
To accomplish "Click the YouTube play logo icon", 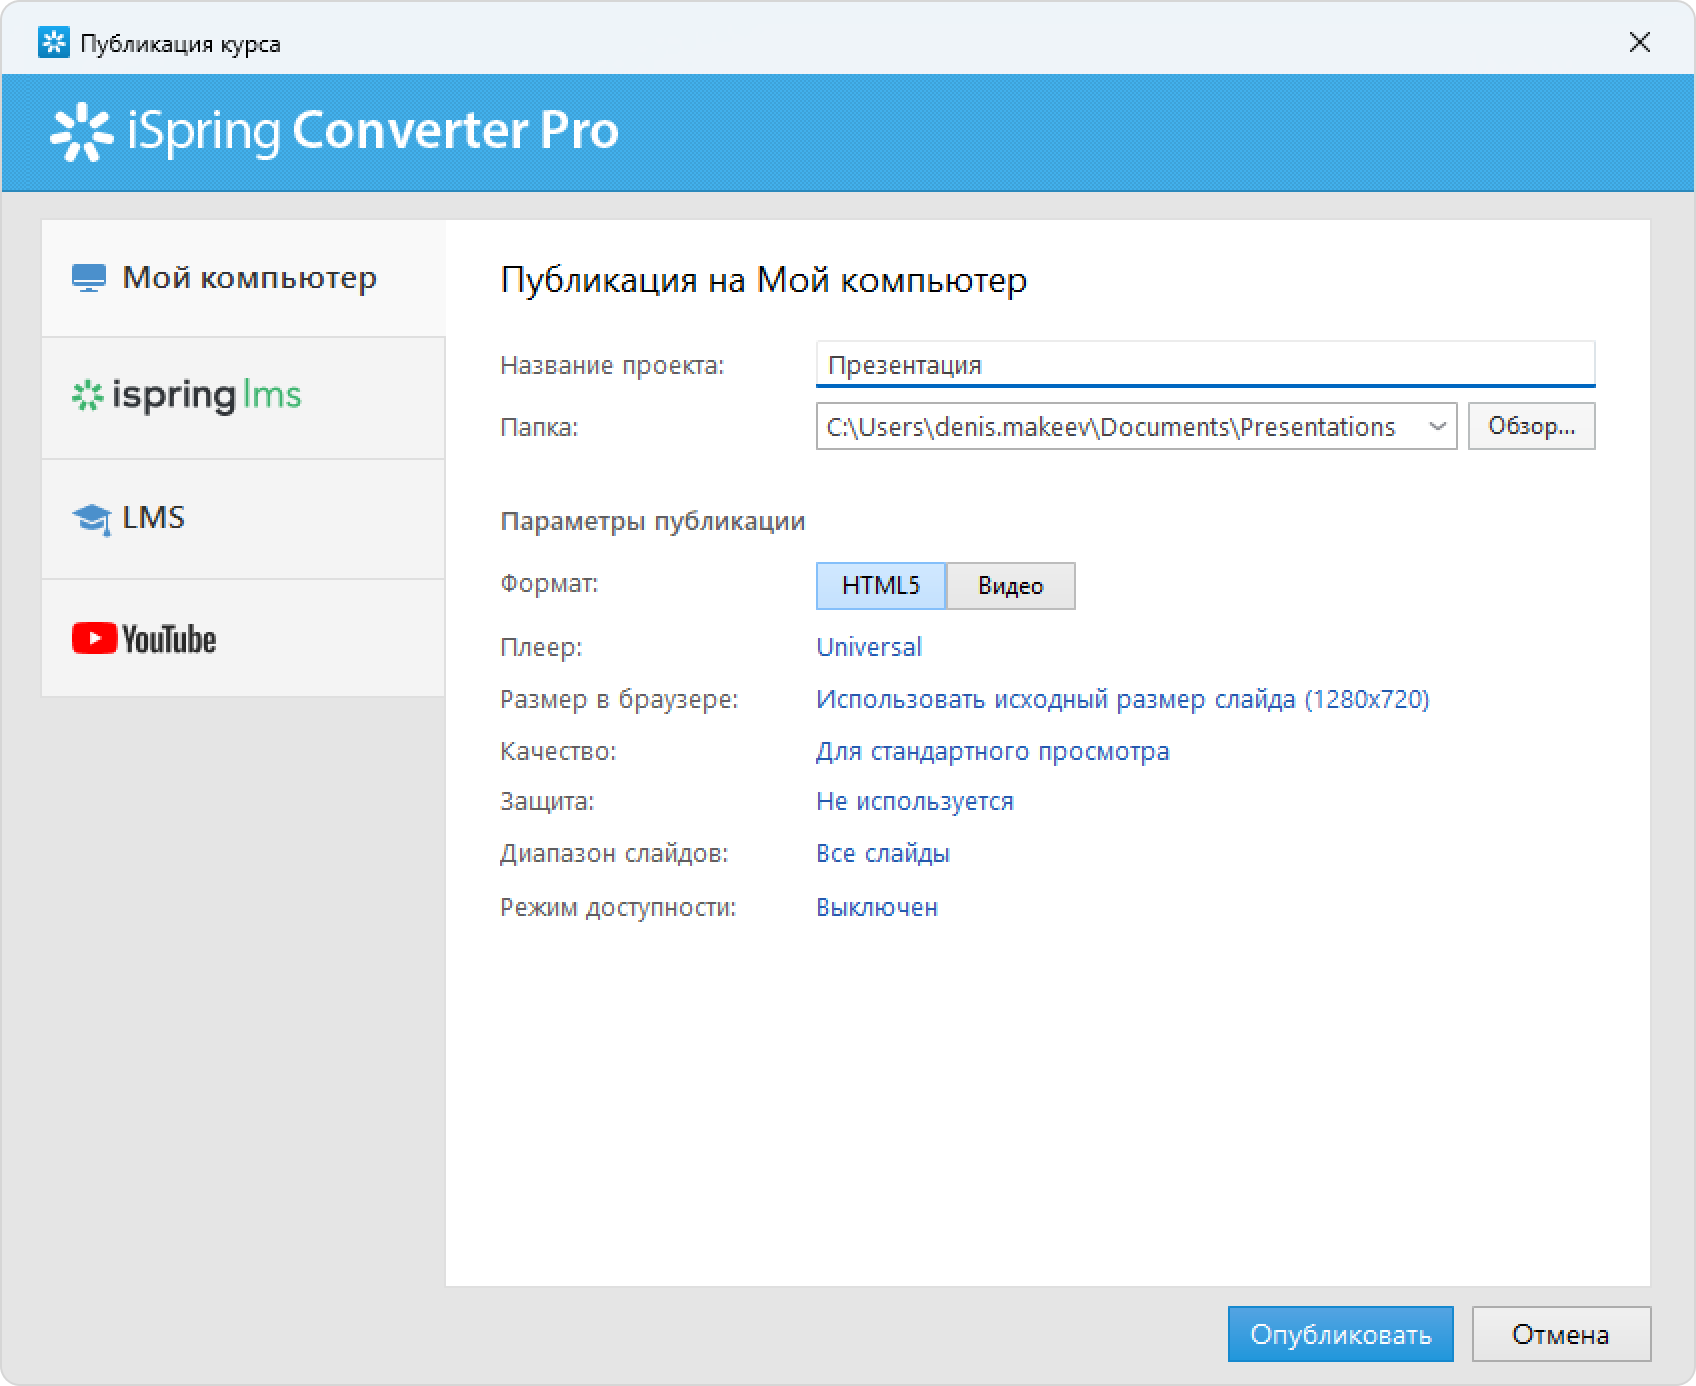I will point(94,638).
